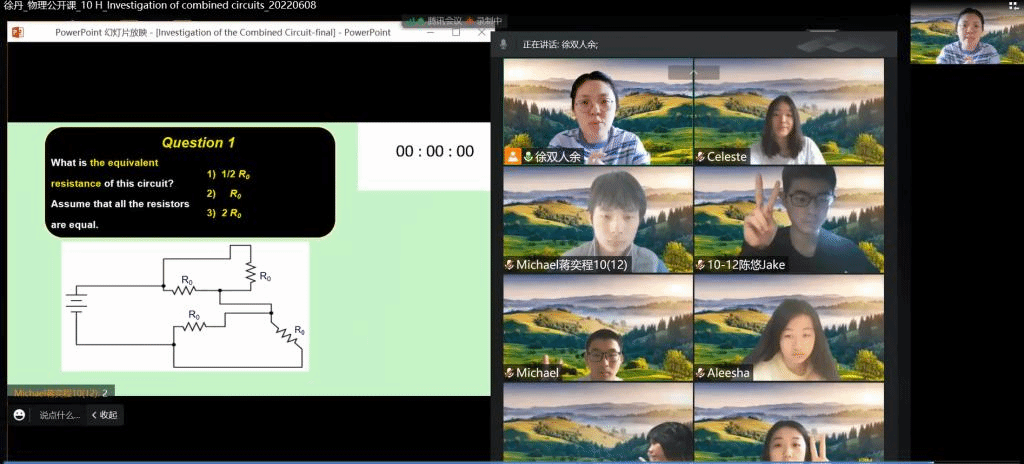Click the orange host icon on 徐双人余's tile
1024x464 pixels.
click(512, 157)
